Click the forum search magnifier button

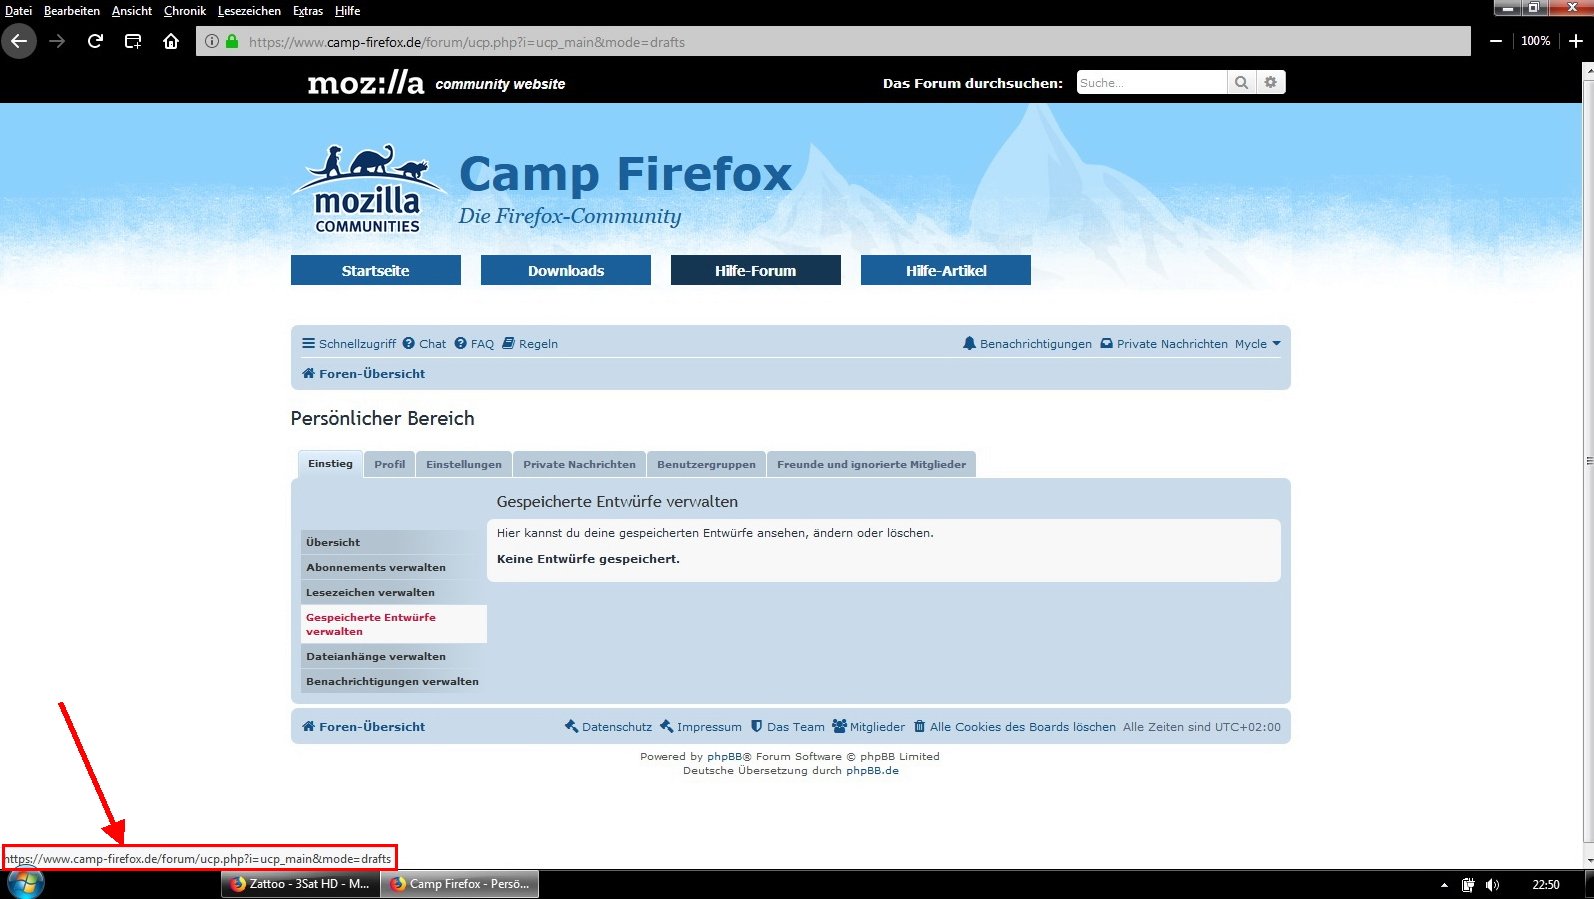[1241, 82]
